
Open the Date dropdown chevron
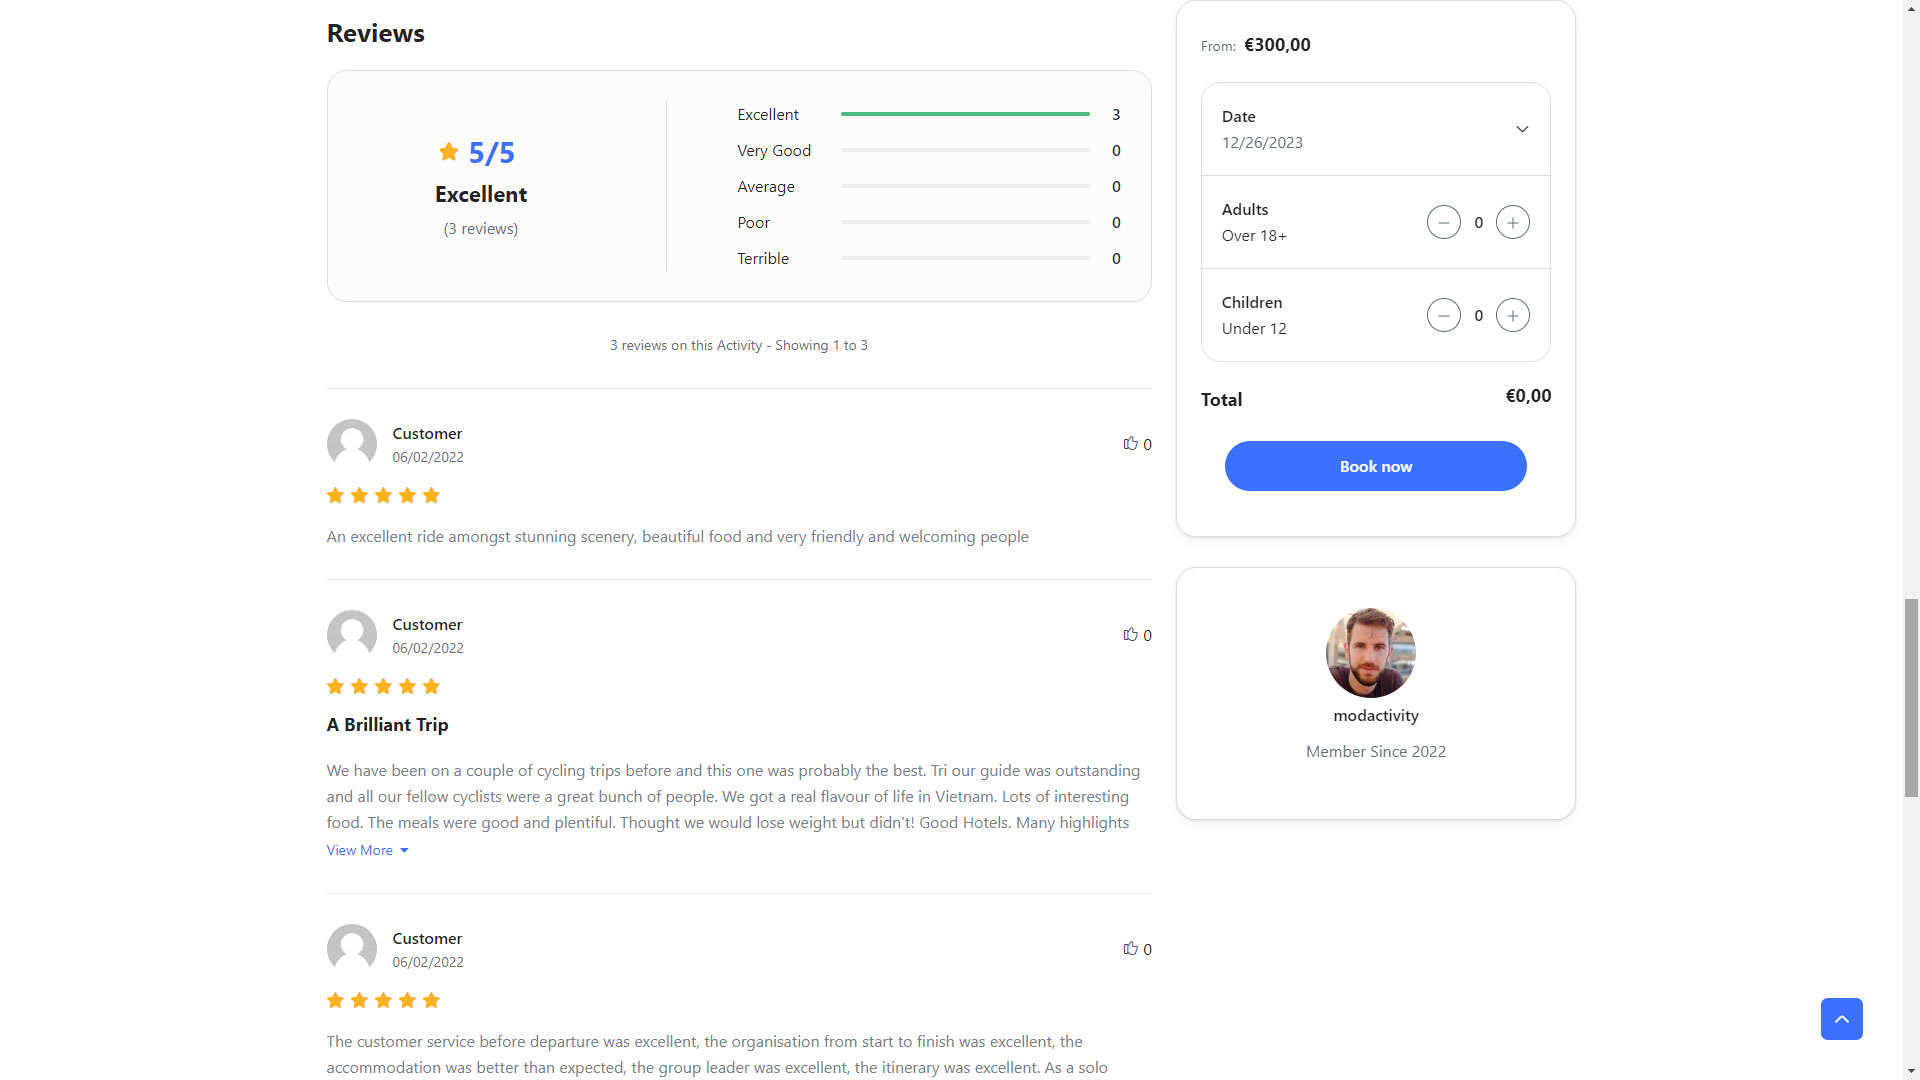pos(1522,129)
